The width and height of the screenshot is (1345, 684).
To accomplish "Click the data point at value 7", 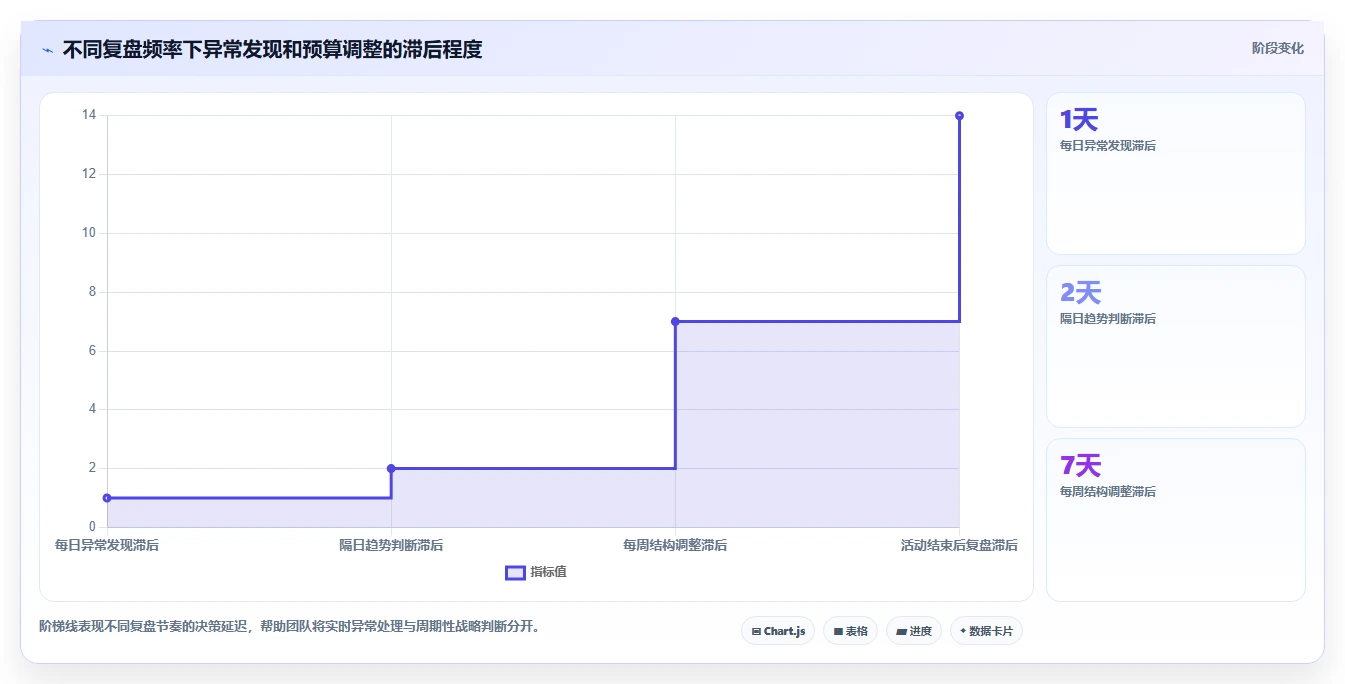I will coord(675,321).
